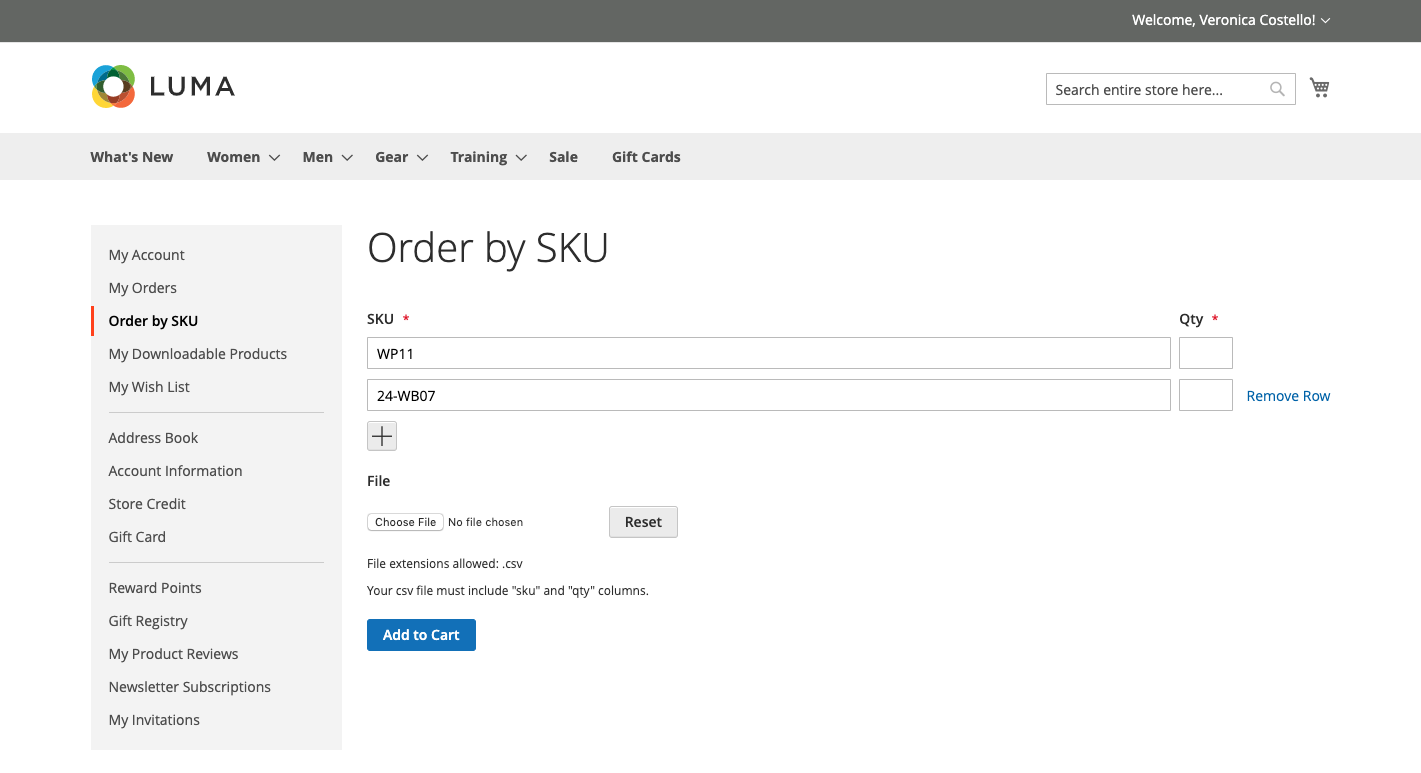The height and width of the screenshot is (773, 1421).
Task: Navigate to Reward Points
Action: click(x=155, y=587)
